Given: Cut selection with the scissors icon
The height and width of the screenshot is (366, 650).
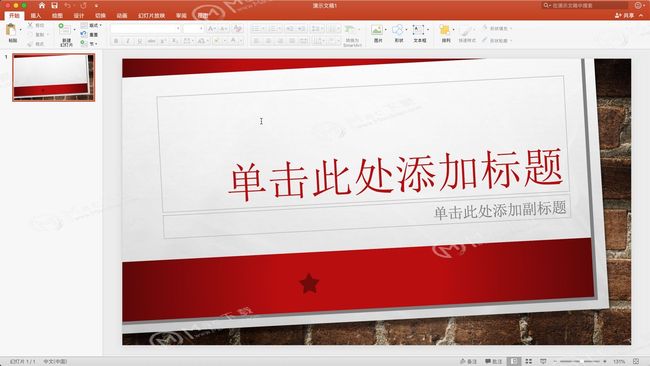Looking at the screenshot, I should tap(30, 25).
